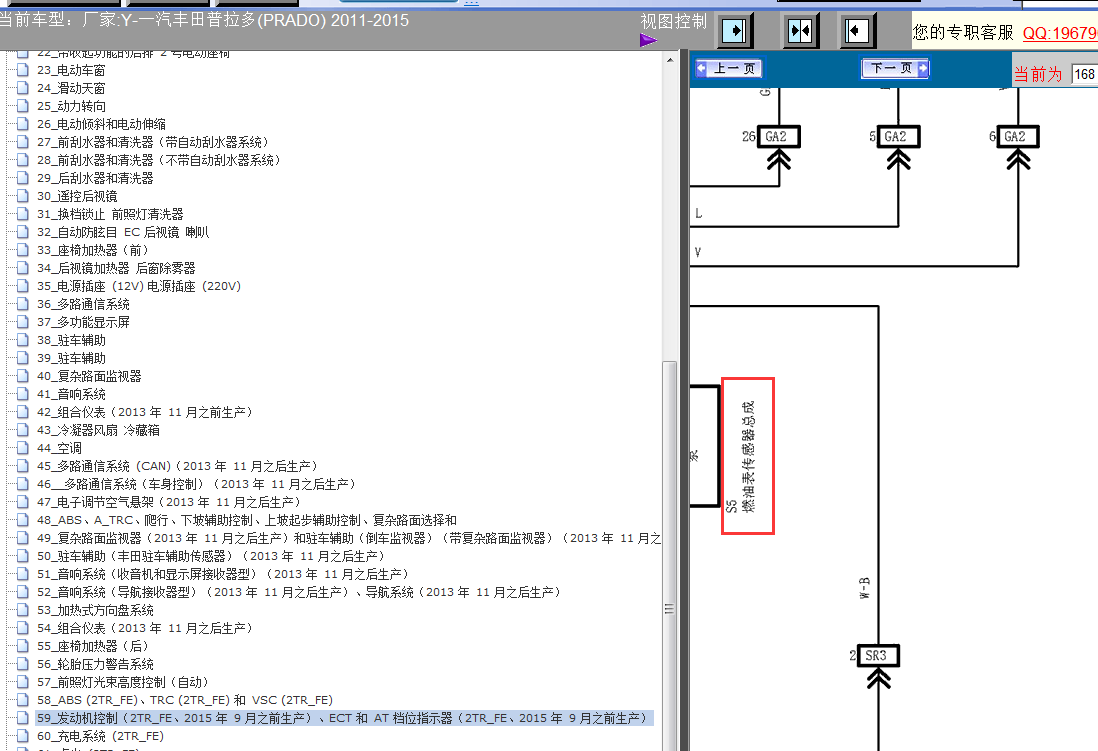Open 40_复杂路面监视器

coord(90,376)
